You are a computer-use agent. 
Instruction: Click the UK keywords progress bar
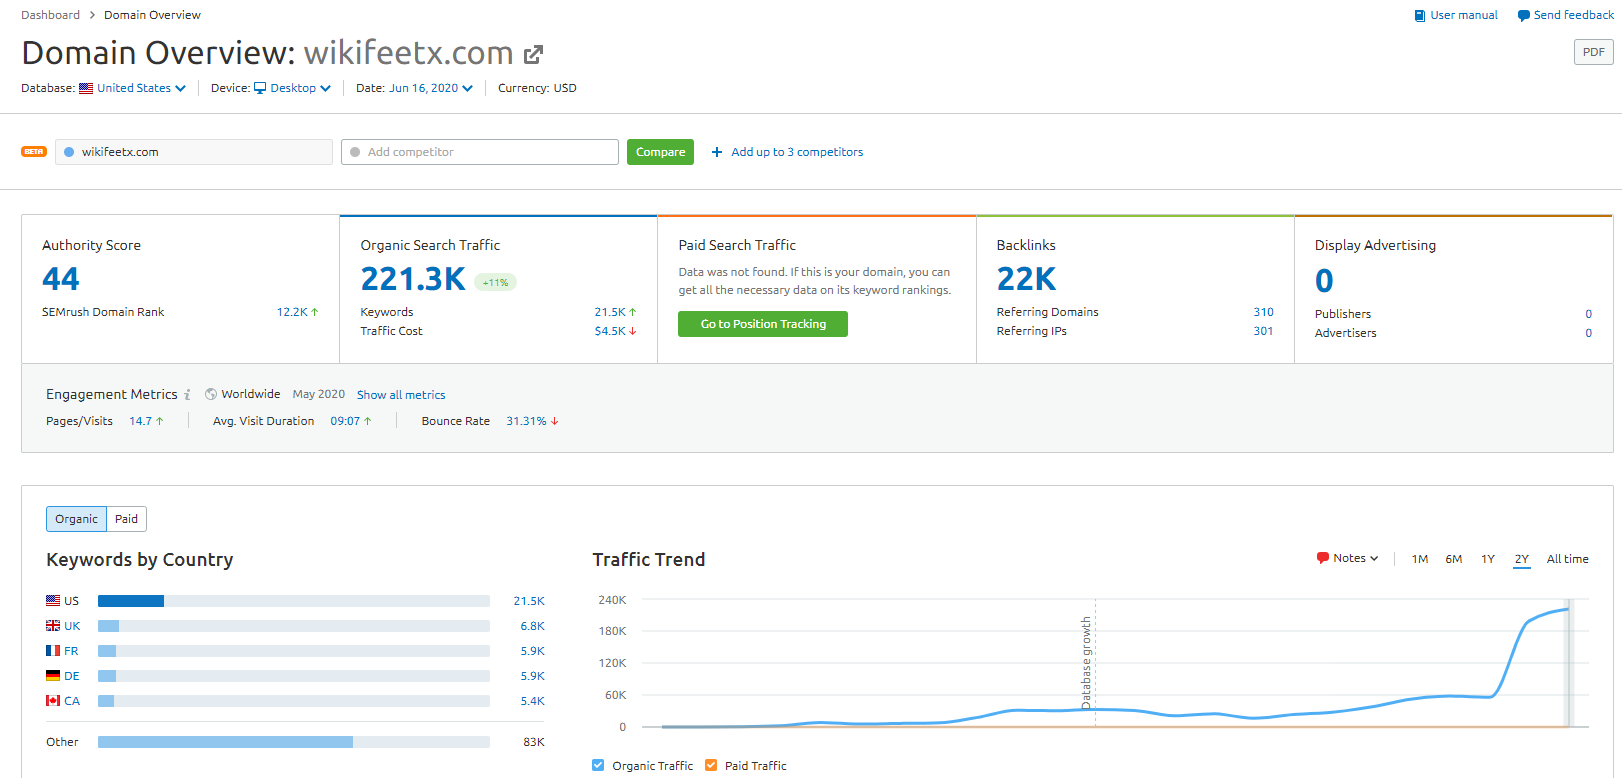[x=294, y=626]
